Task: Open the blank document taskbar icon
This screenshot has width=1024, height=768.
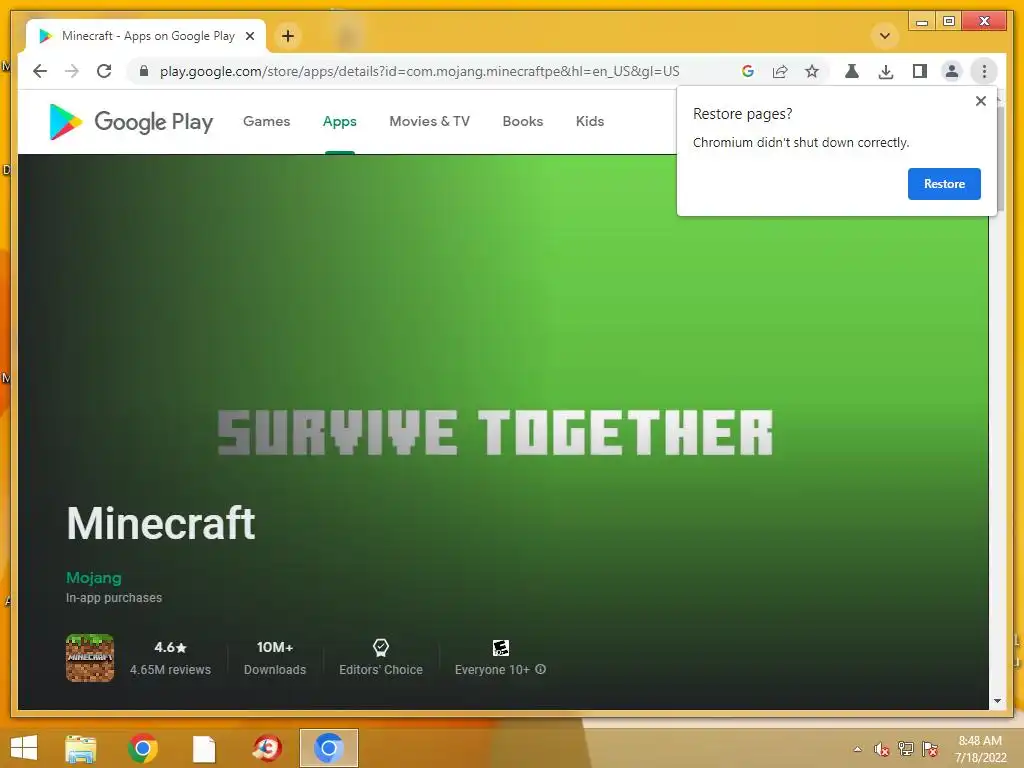Action: [x=204, y=748]
